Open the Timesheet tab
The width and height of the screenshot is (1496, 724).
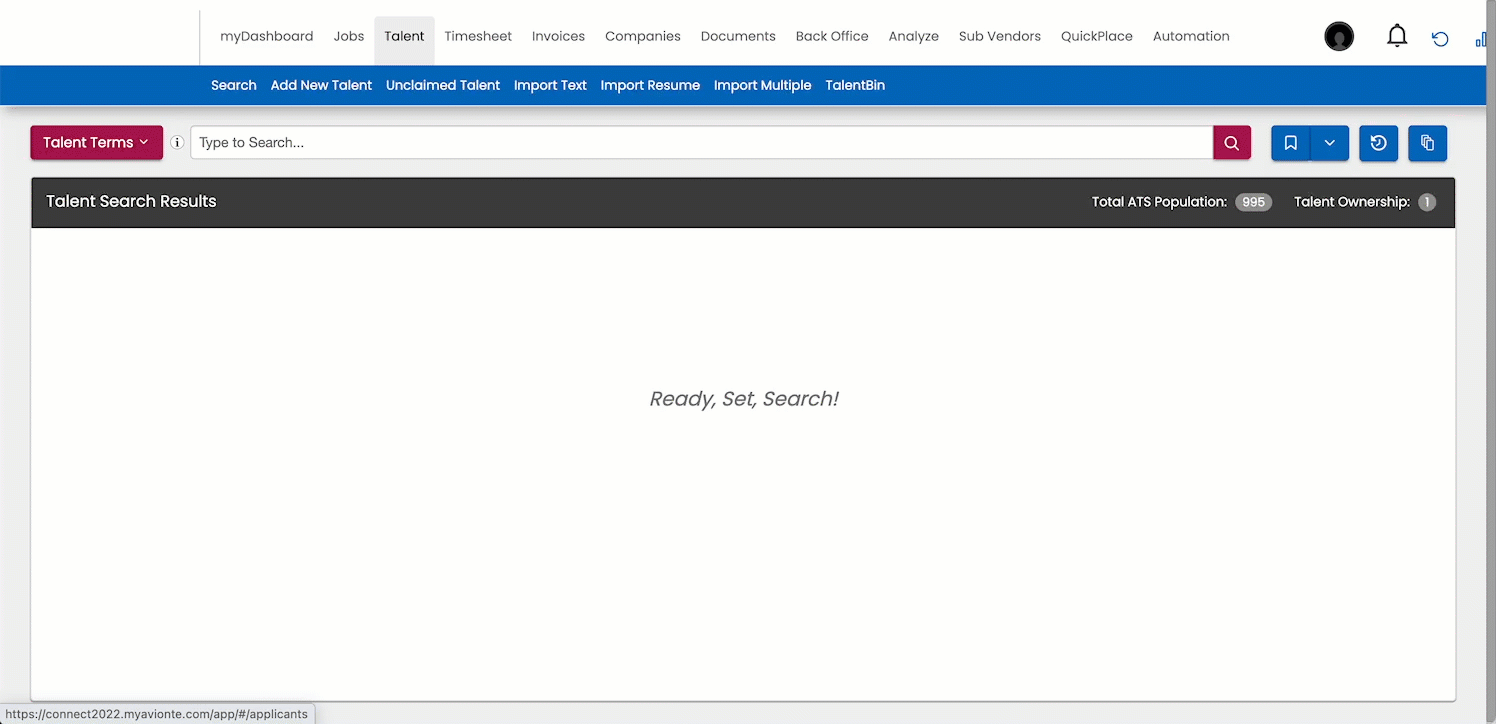[x=478, y=36]
